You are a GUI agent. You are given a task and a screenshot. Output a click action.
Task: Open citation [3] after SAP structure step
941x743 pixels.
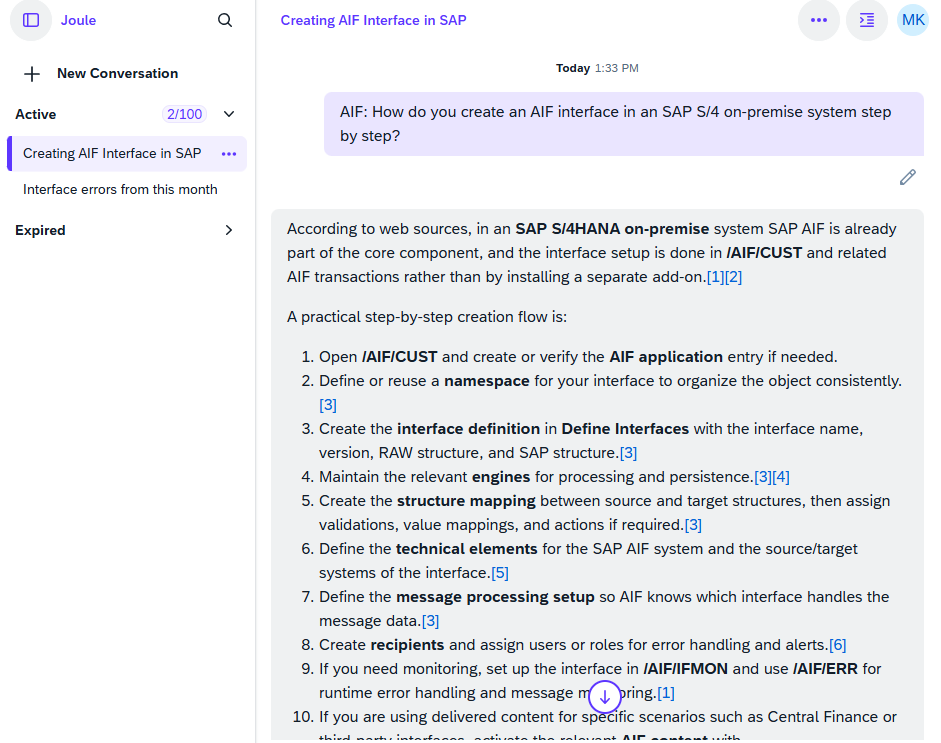[628, 453]
